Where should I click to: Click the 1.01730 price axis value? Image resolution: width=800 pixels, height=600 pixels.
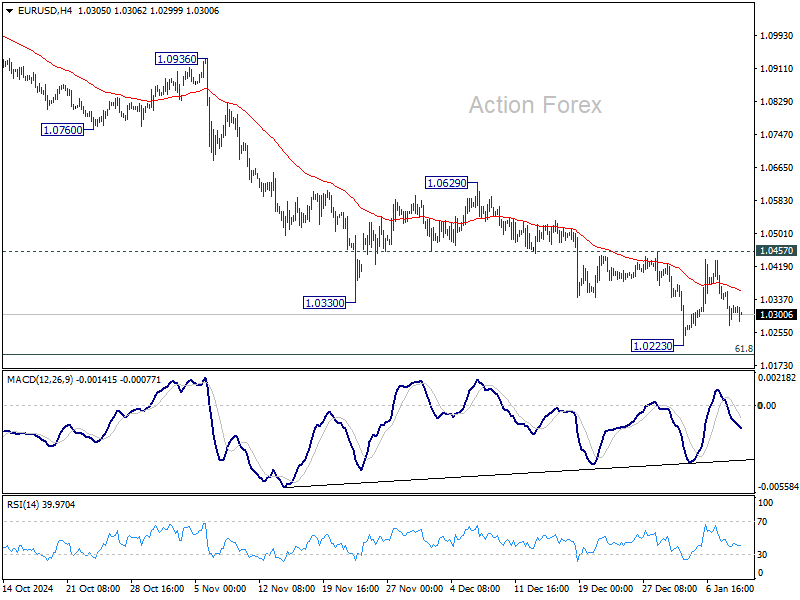coord(777,365)
